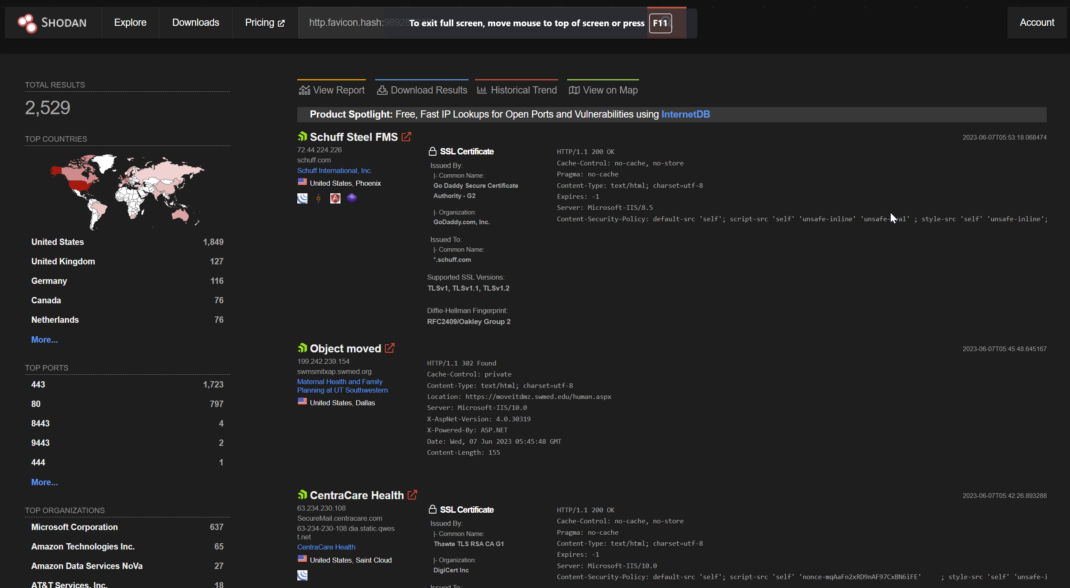Open the Account menu

(x=1037, y=23)
